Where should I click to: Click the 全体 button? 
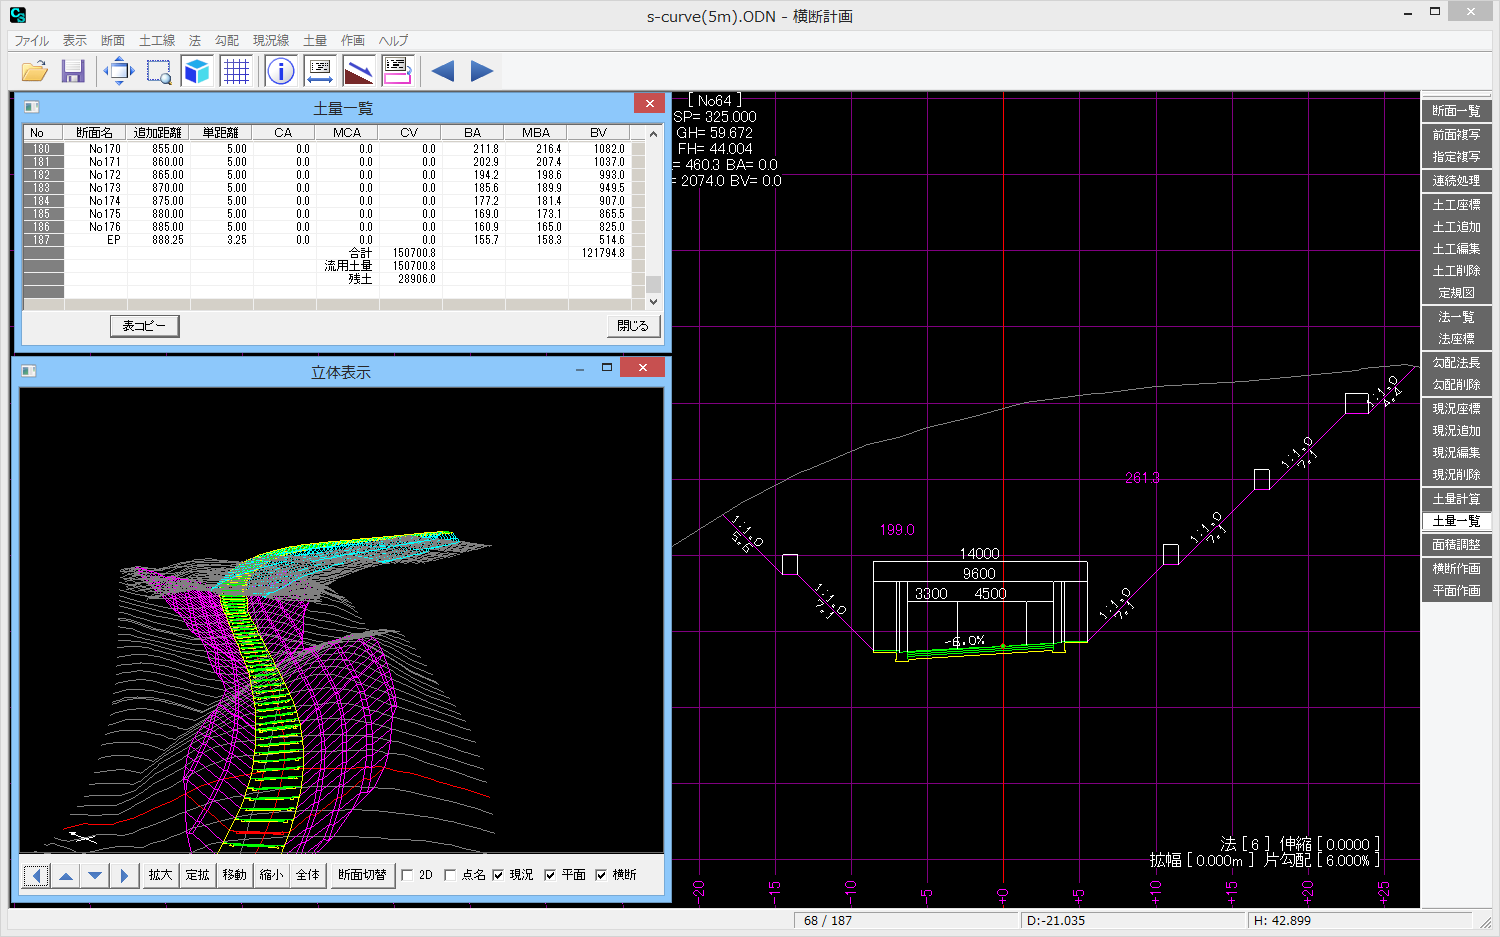(308, 875)
